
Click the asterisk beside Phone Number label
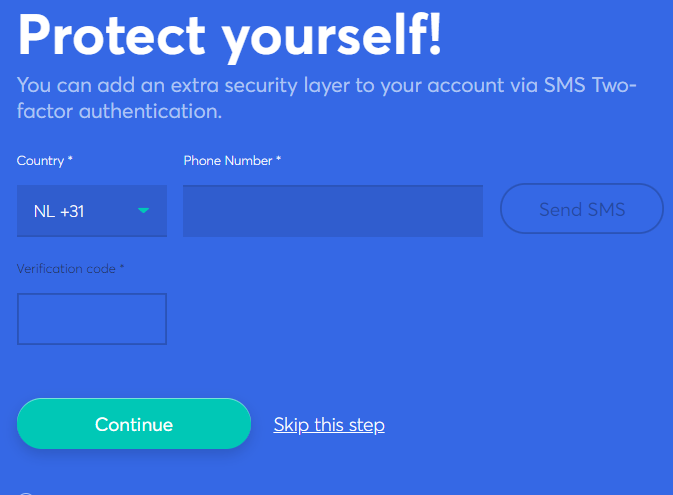tap(279, 160)
